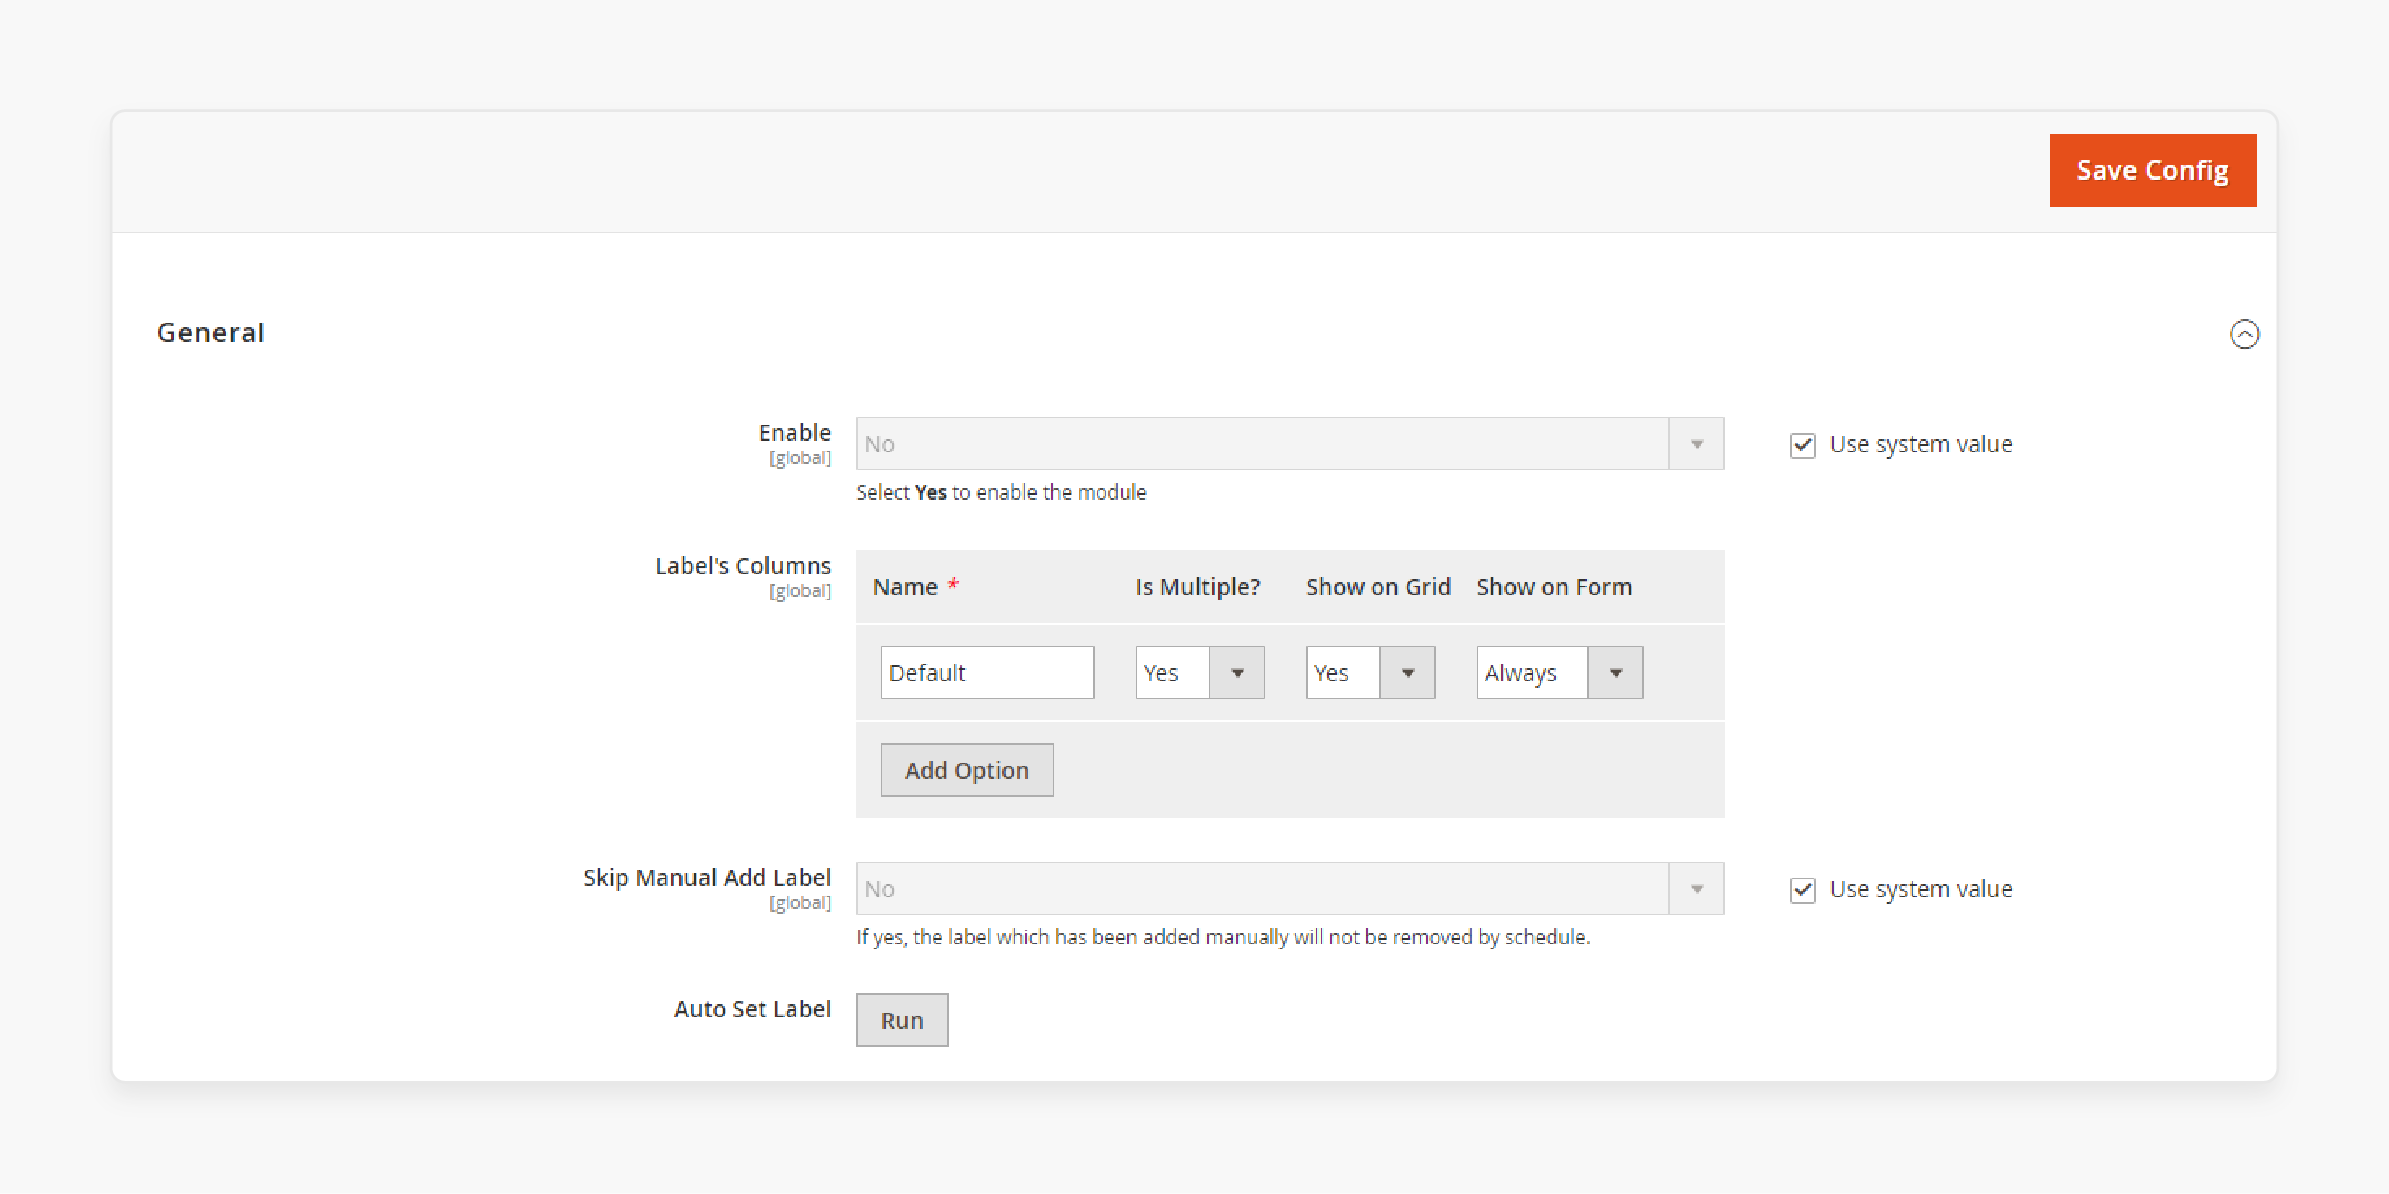Run the Auto Set Label action

[902, 1020]
